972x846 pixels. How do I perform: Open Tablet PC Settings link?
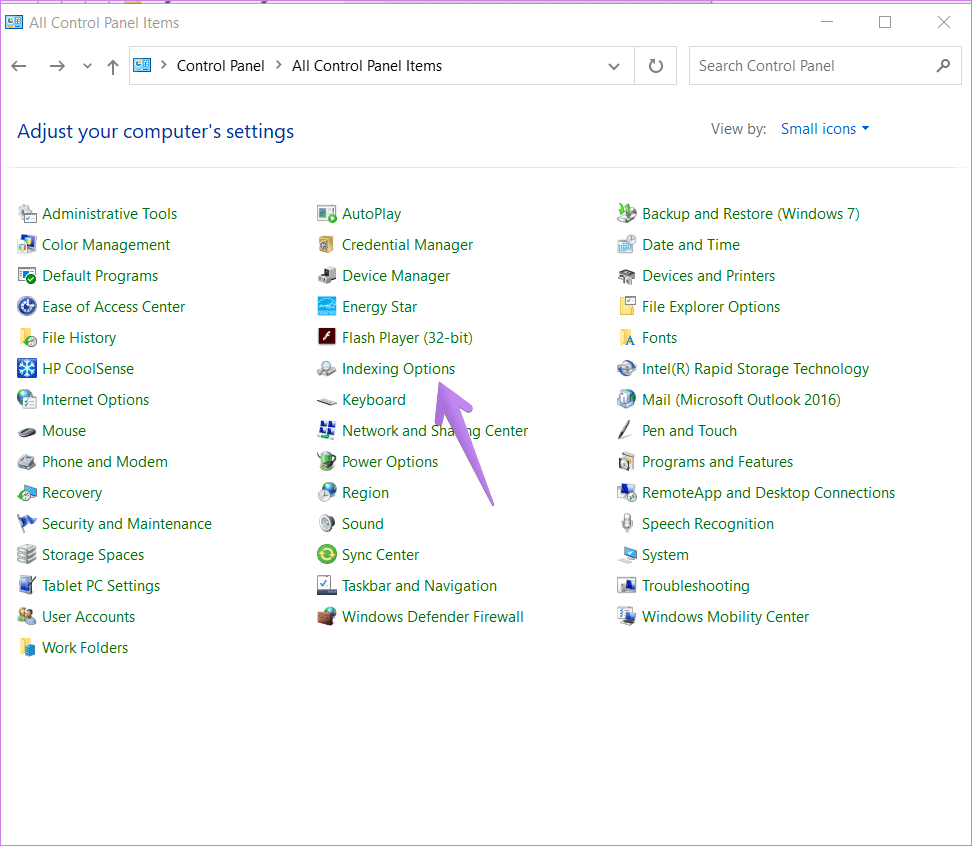[101, 586]
